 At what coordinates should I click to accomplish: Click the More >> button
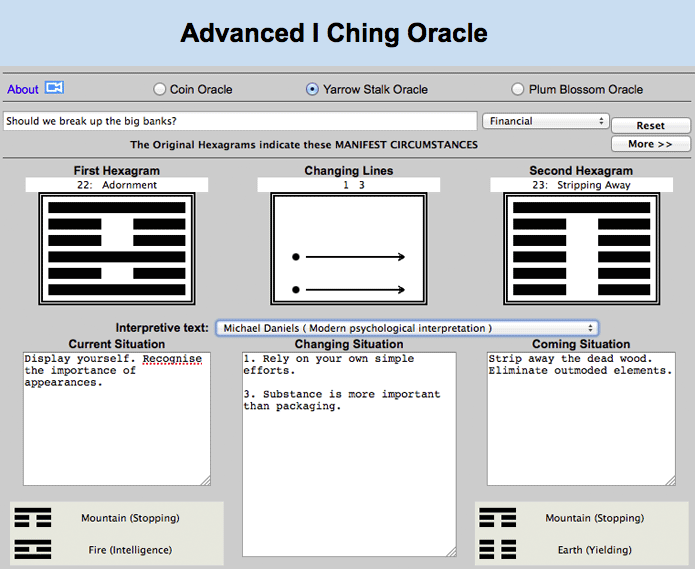coord(651,144)
